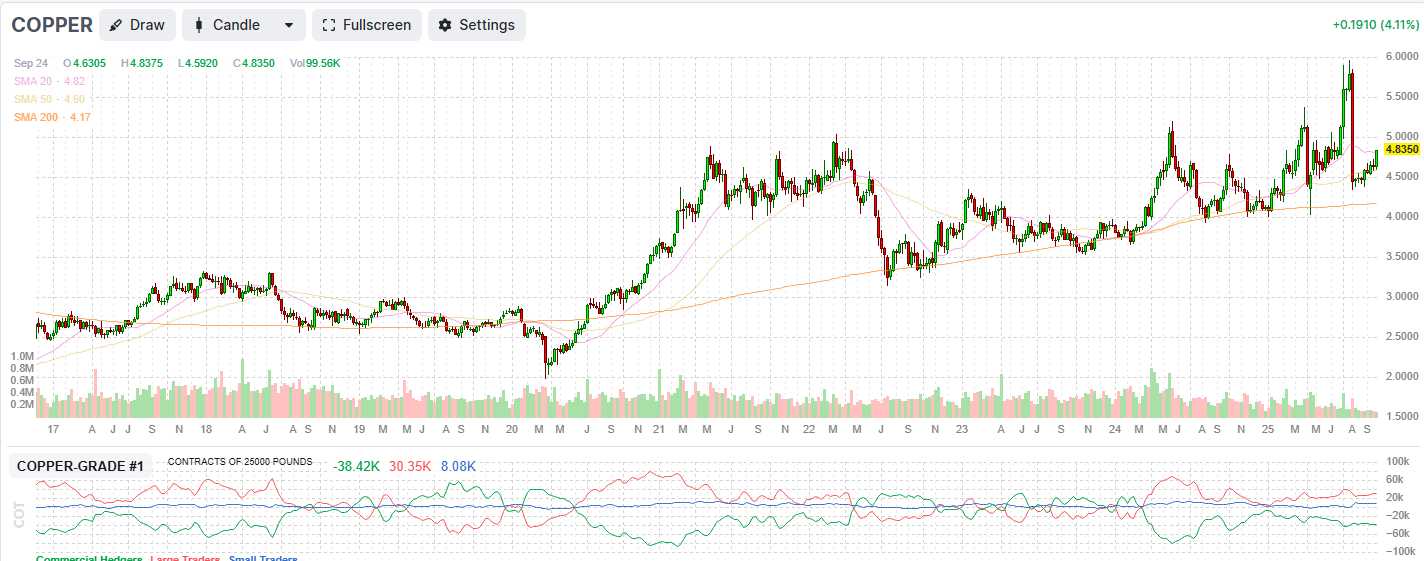Expand the Candle chart type dropdown arrow

tap(289, 25)
